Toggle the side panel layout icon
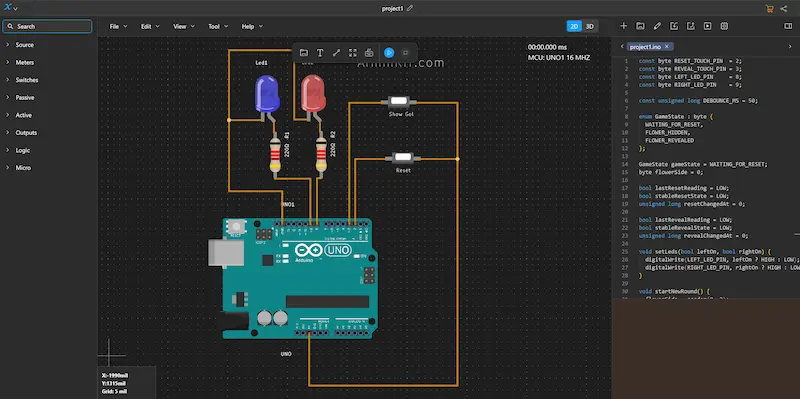Image resolution: width=800 pixels, height=399 pixels. [x=788, y=26]
